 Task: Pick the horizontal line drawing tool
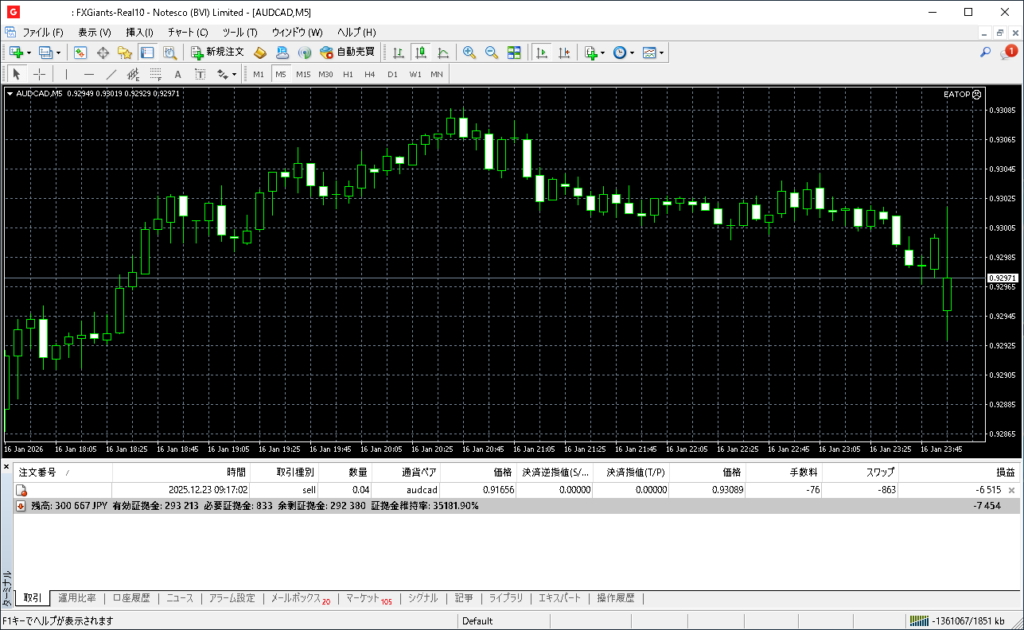pos(89,74)
